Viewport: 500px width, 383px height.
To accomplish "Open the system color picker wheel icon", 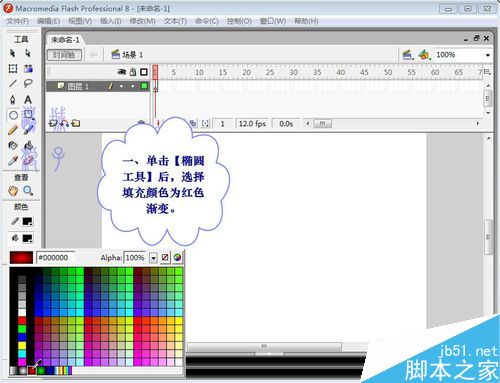I will pos(177,257).
